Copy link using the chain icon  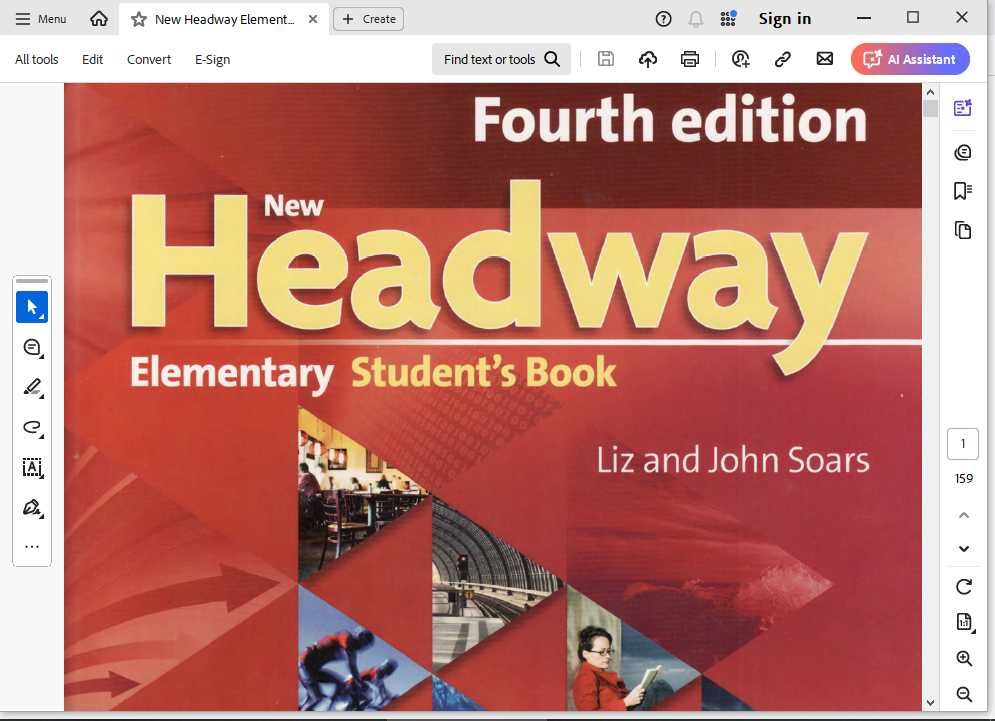tap(782, 59)
